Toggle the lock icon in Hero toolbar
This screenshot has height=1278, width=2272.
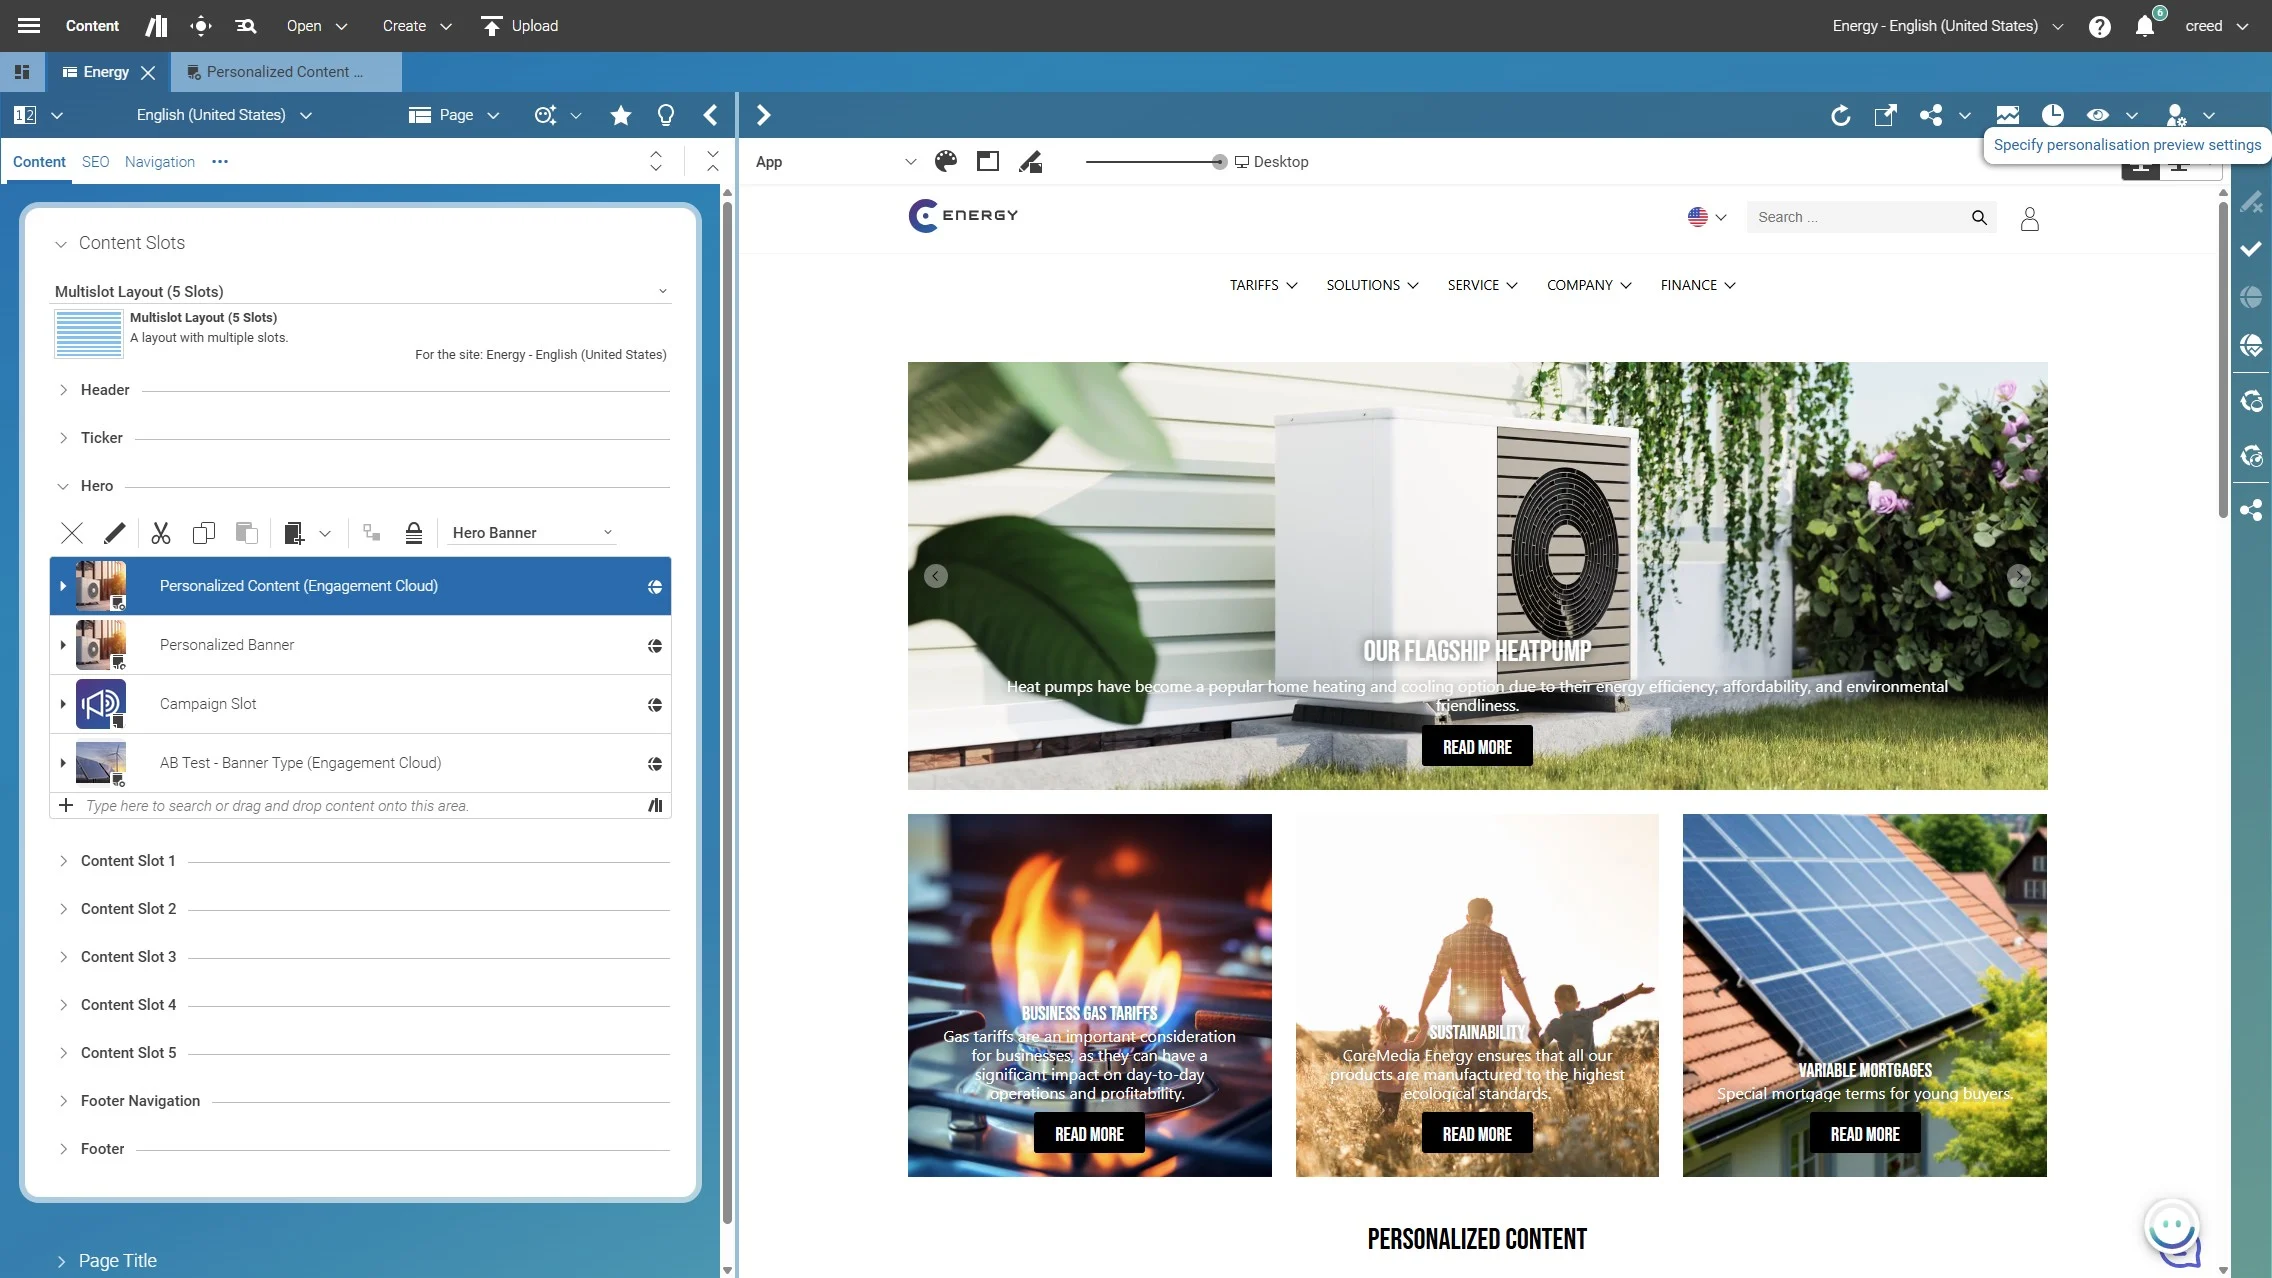pos(414,533)
